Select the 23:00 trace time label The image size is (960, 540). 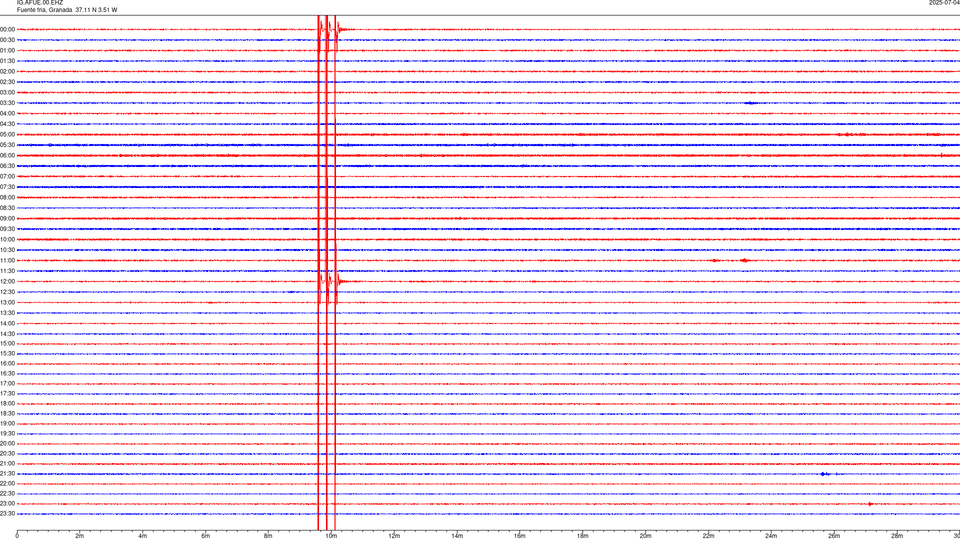(x=7, y=504)
